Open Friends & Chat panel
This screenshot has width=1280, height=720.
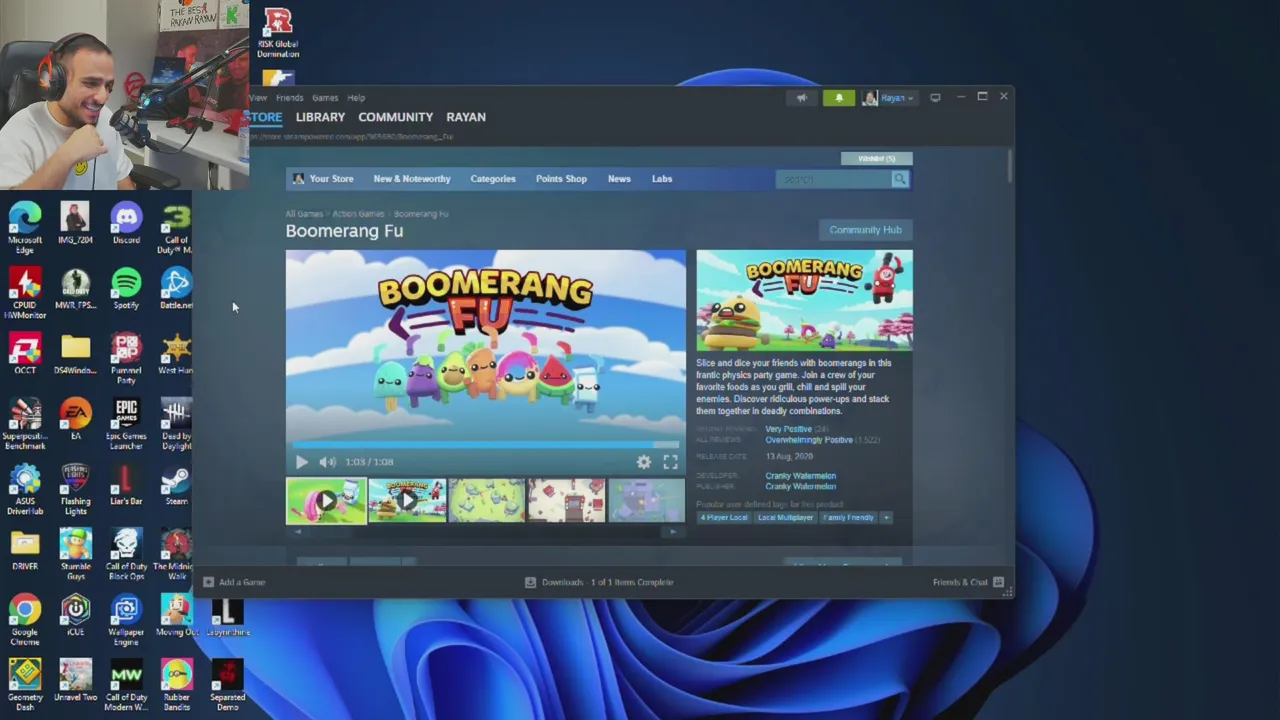(x=968, y=582)
